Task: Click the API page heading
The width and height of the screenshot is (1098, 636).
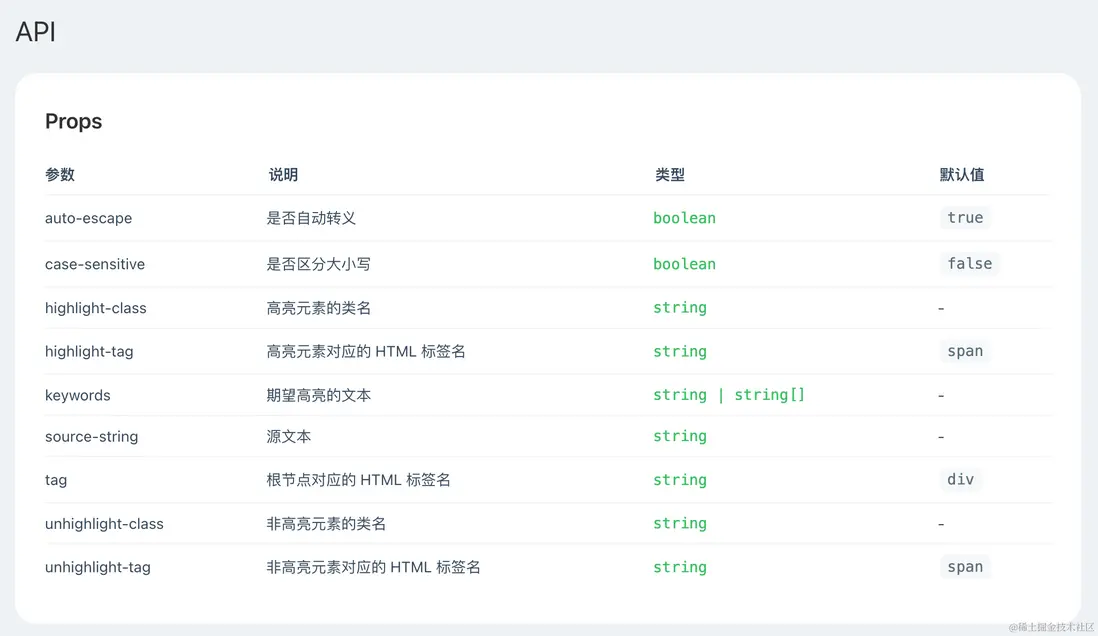Action: pos(36,32)
